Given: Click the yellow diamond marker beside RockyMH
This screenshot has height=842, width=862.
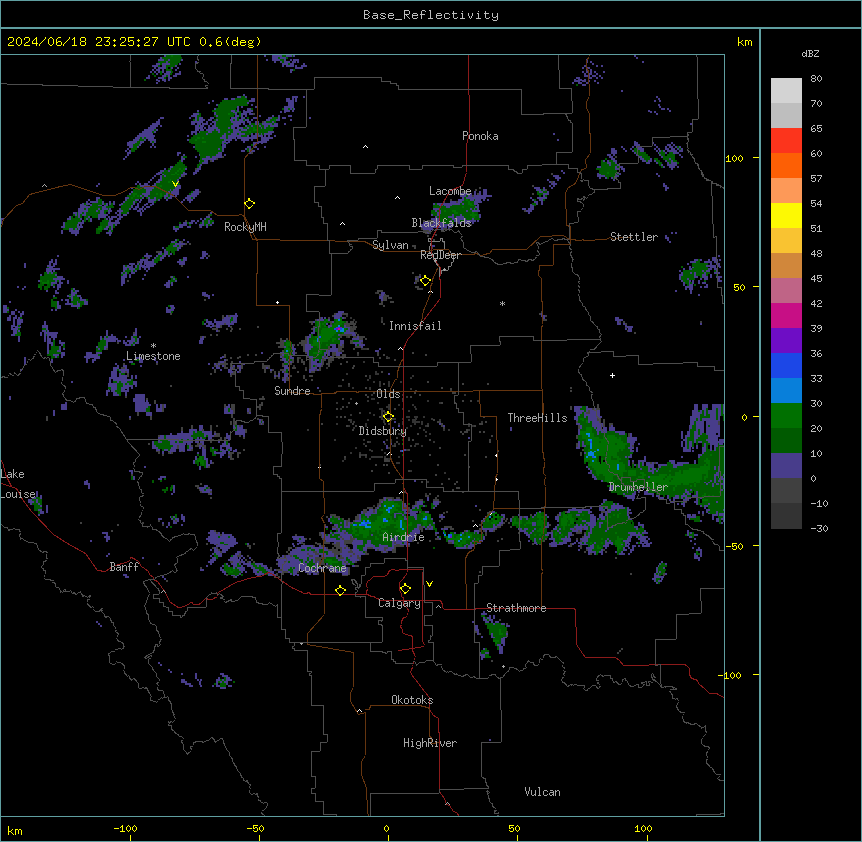Looking at the screenshot, I should click(x=250, y=204).
